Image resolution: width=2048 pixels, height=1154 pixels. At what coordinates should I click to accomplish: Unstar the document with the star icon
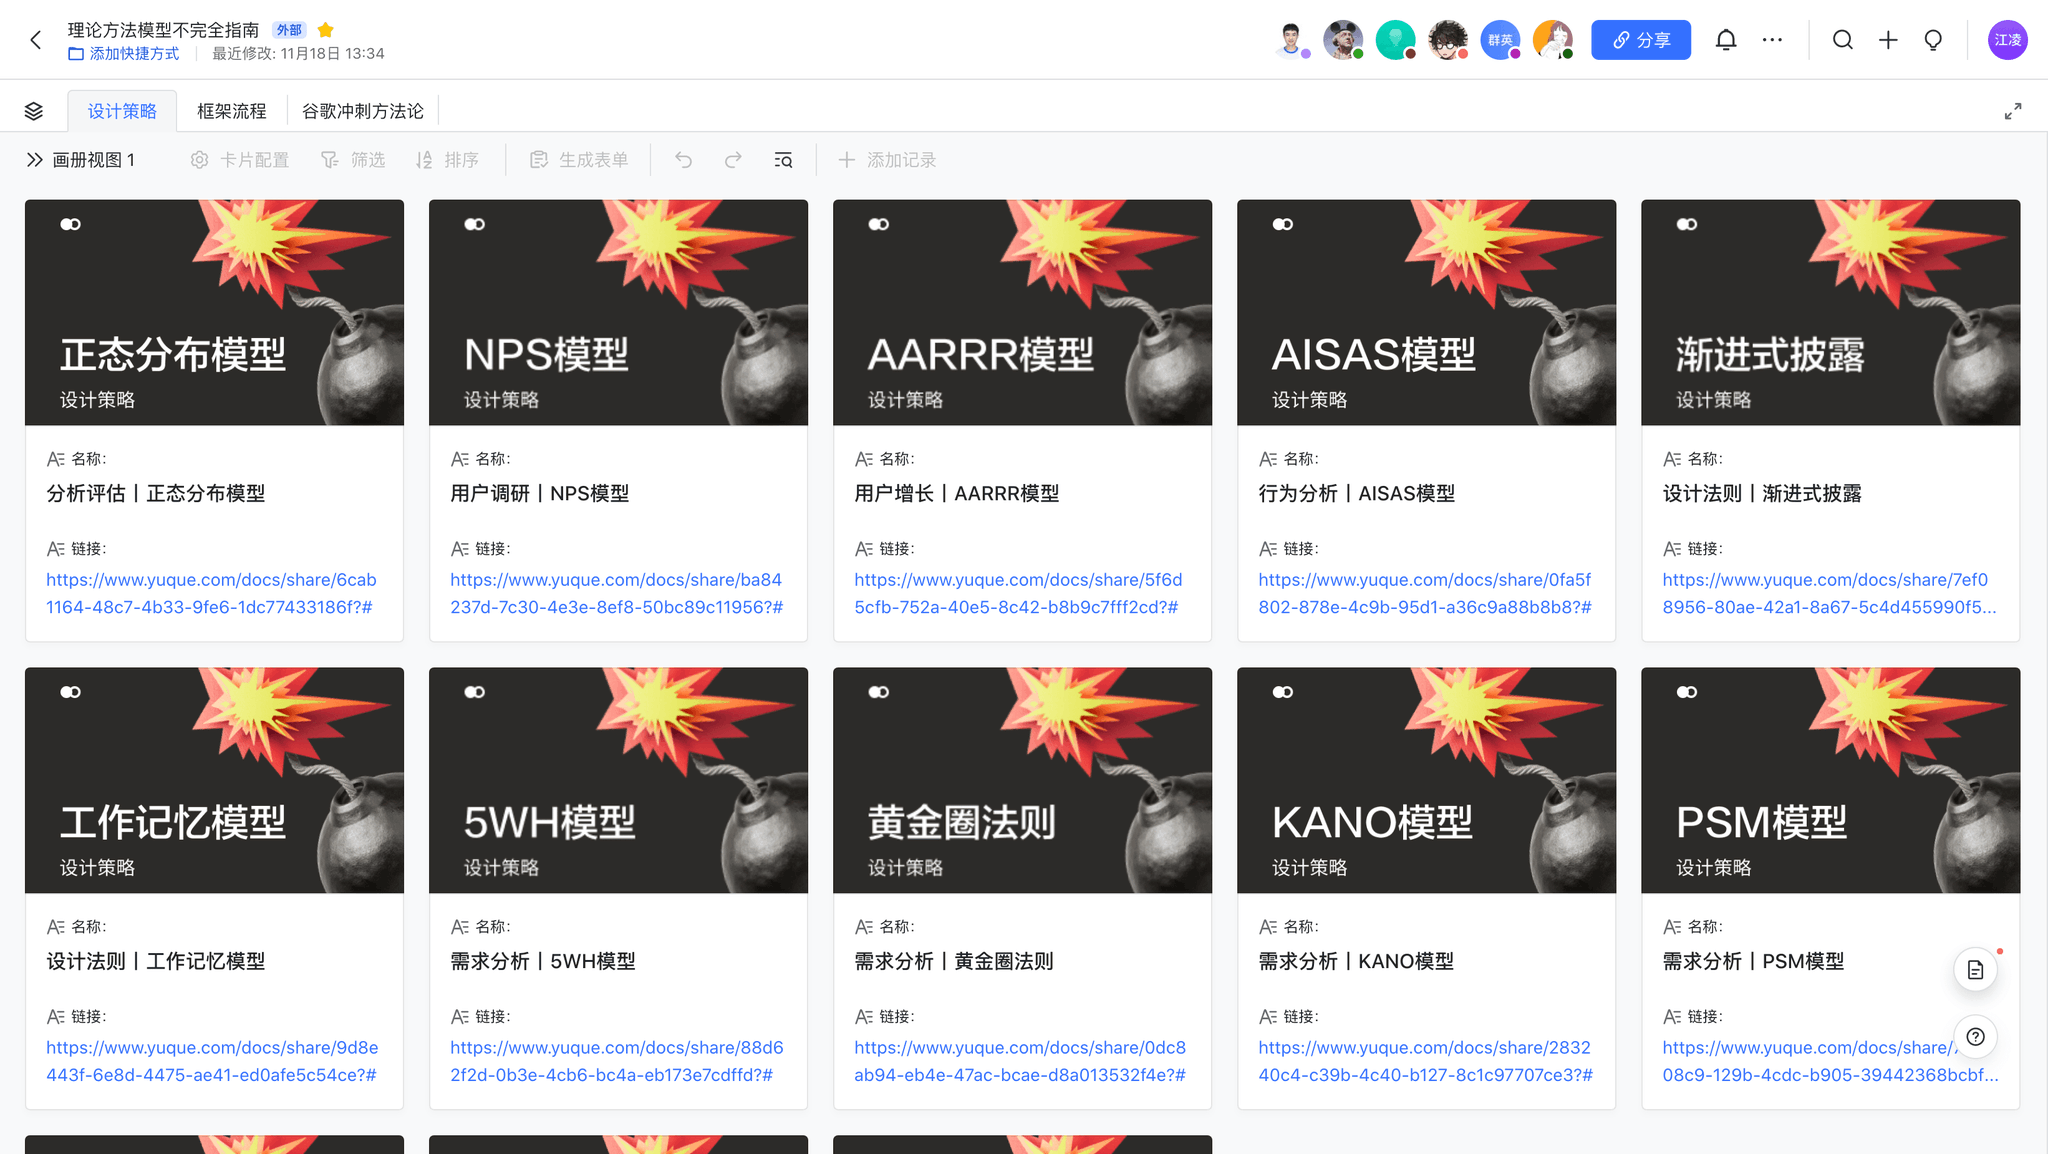coord(325,30)
